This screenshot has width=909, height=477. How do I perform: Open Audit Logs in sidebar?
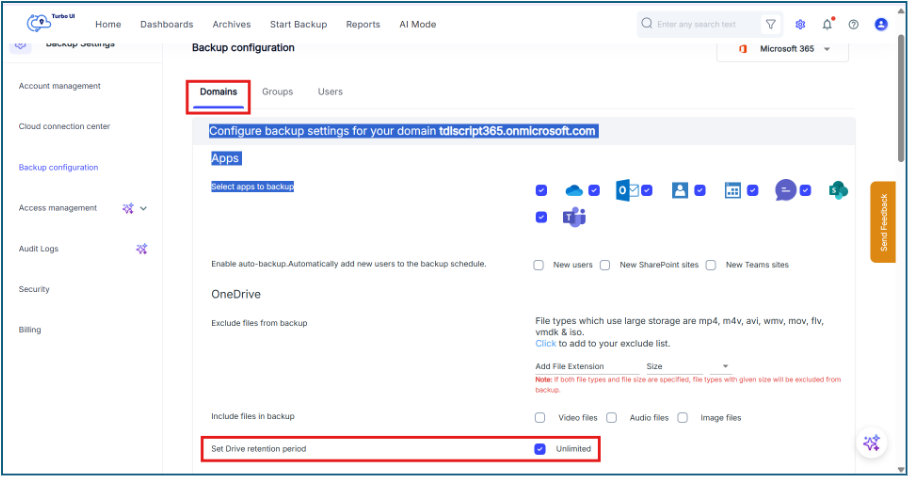38,249
